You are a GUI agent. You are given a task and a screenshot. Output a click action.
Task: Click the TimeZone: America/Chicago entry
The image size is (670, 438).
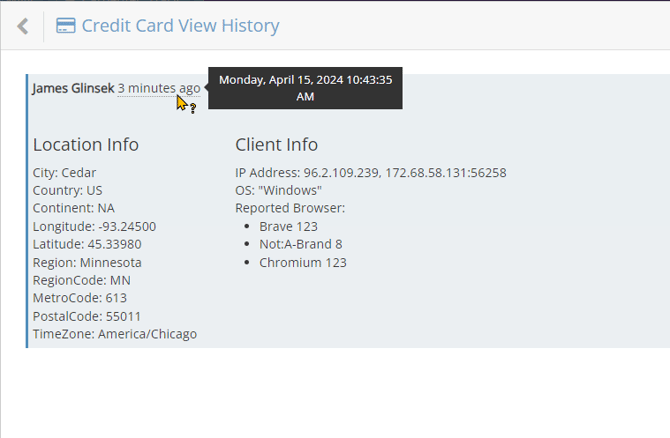[x=115, y=334]
